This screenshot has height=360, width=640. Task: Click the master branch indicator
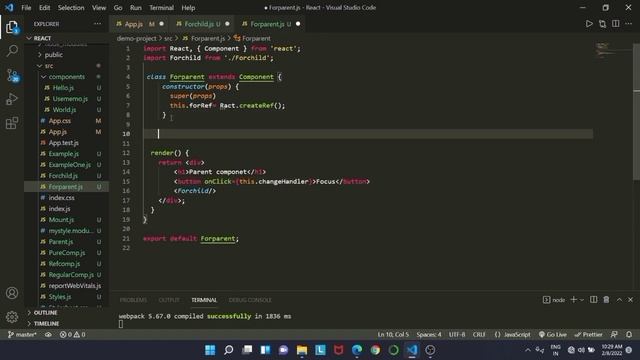pos(22,334)
